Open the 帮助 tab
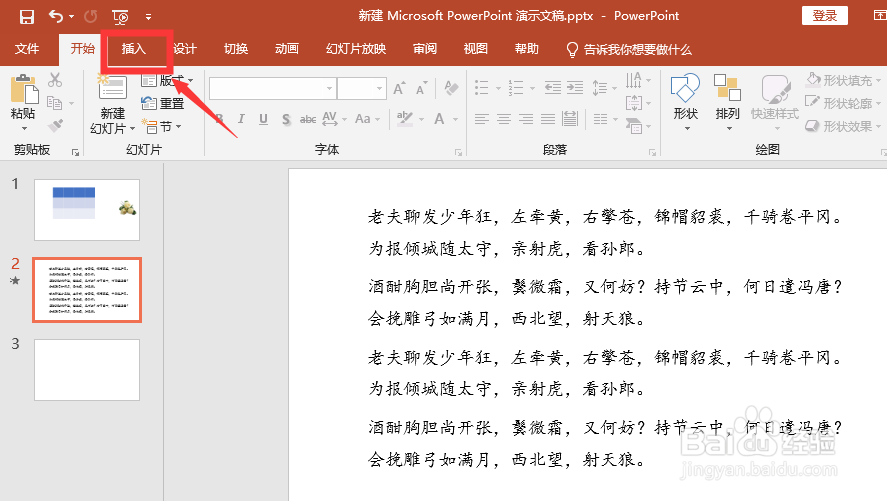 point(527,49)
